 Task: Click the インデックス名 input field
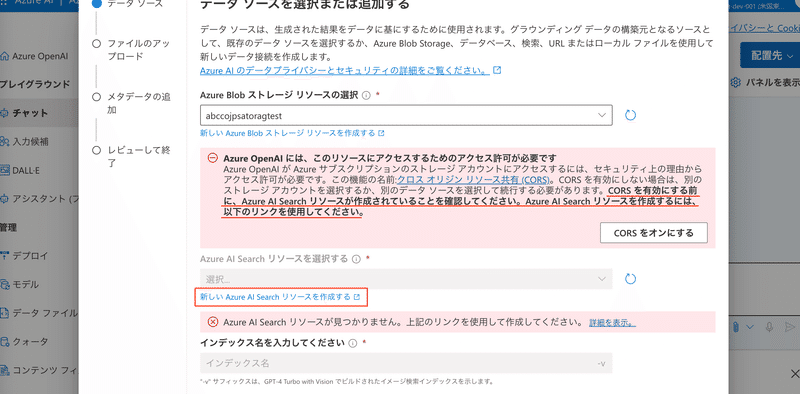coord(406,363)
